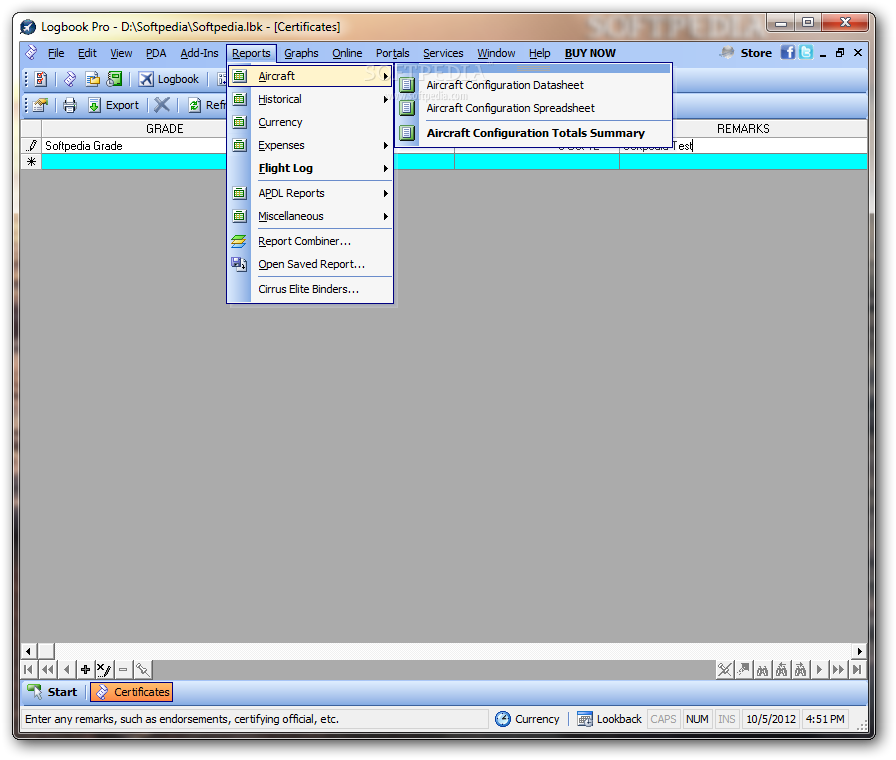Image resolution: width=896 pixels, height=760 pixels.
Task: Open the Graphs menu
Action: [x=301, y=53]
